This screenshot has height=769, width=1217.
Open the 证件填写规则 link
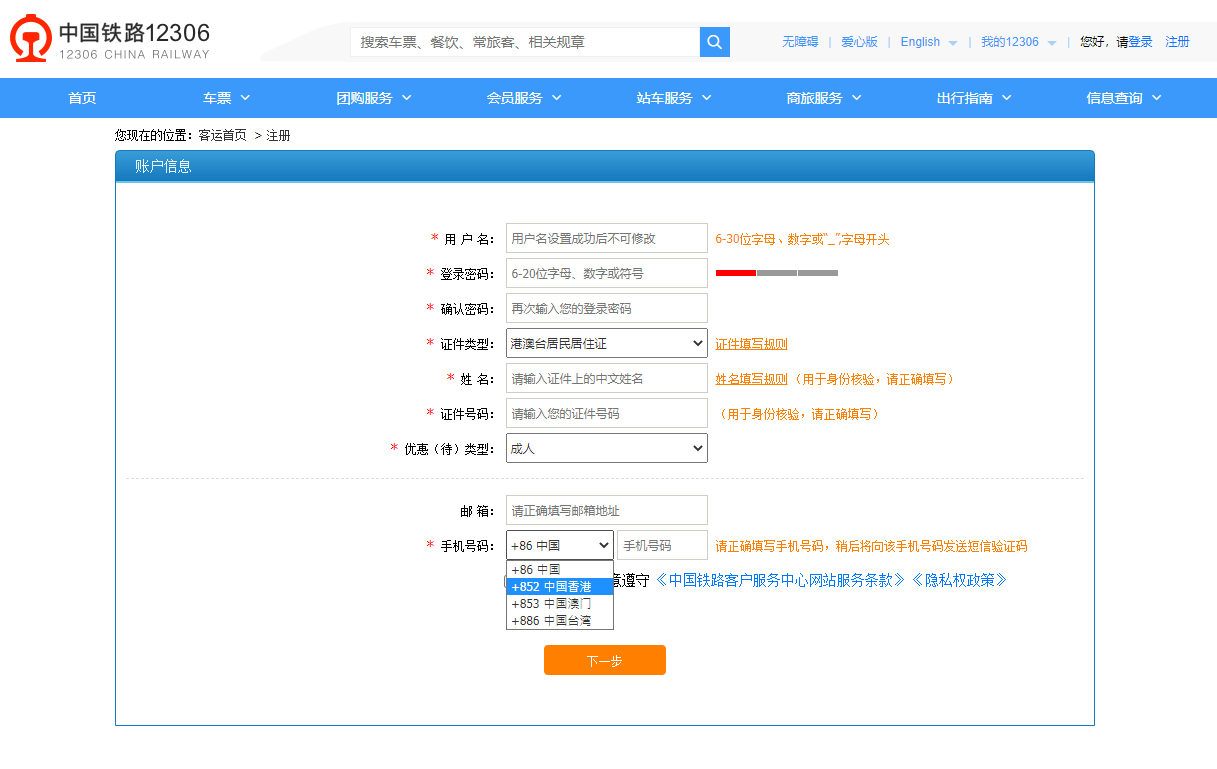click(752, 342)
